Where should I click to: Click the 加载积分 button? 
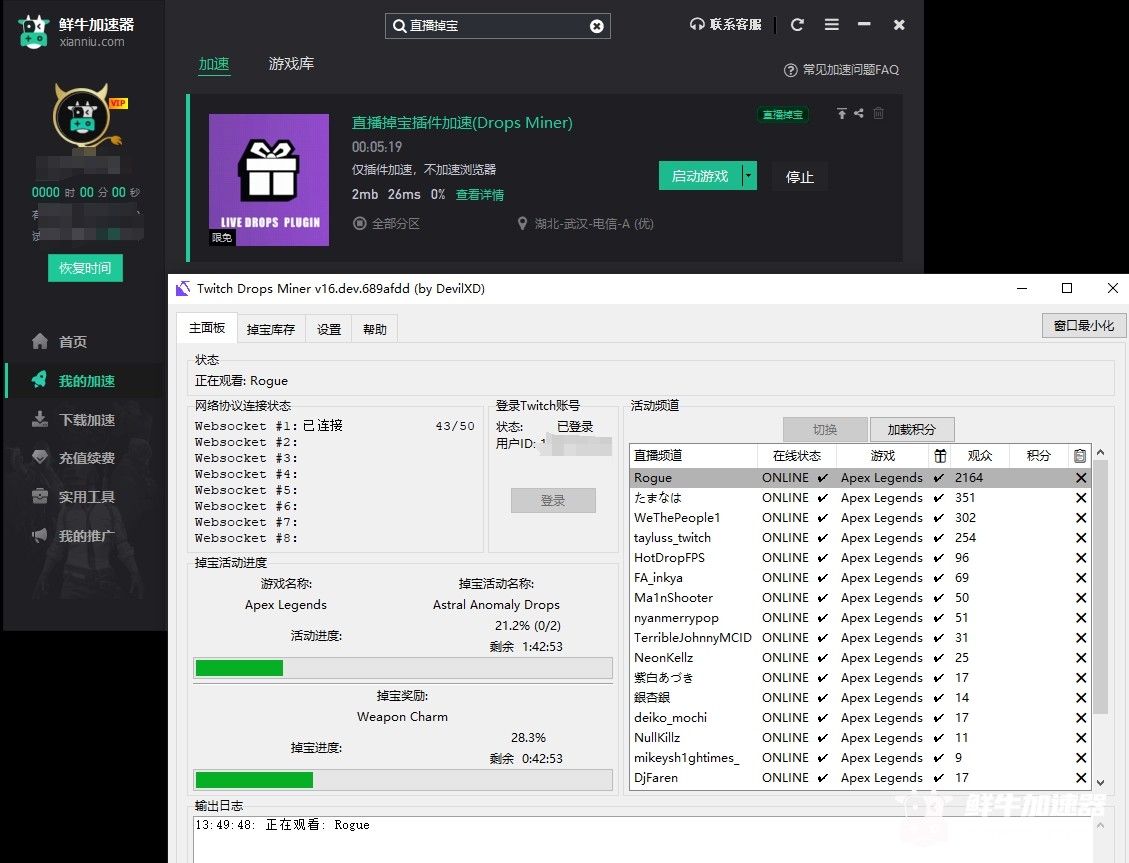[912, 430]
